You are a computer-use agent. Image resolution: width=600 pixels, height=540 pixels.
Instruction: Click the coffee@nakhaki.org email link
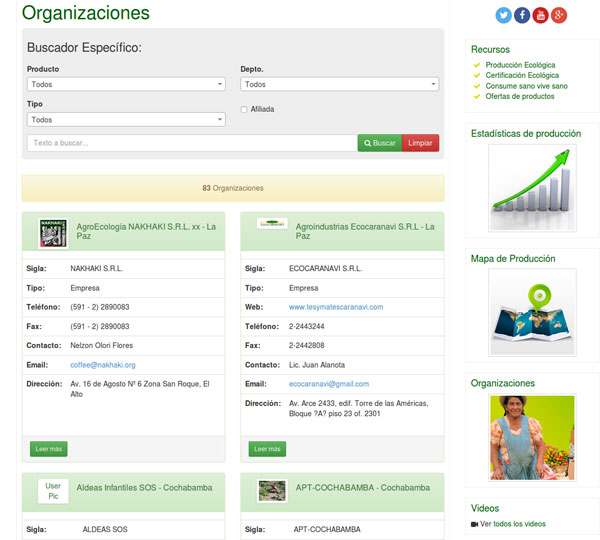103,365
